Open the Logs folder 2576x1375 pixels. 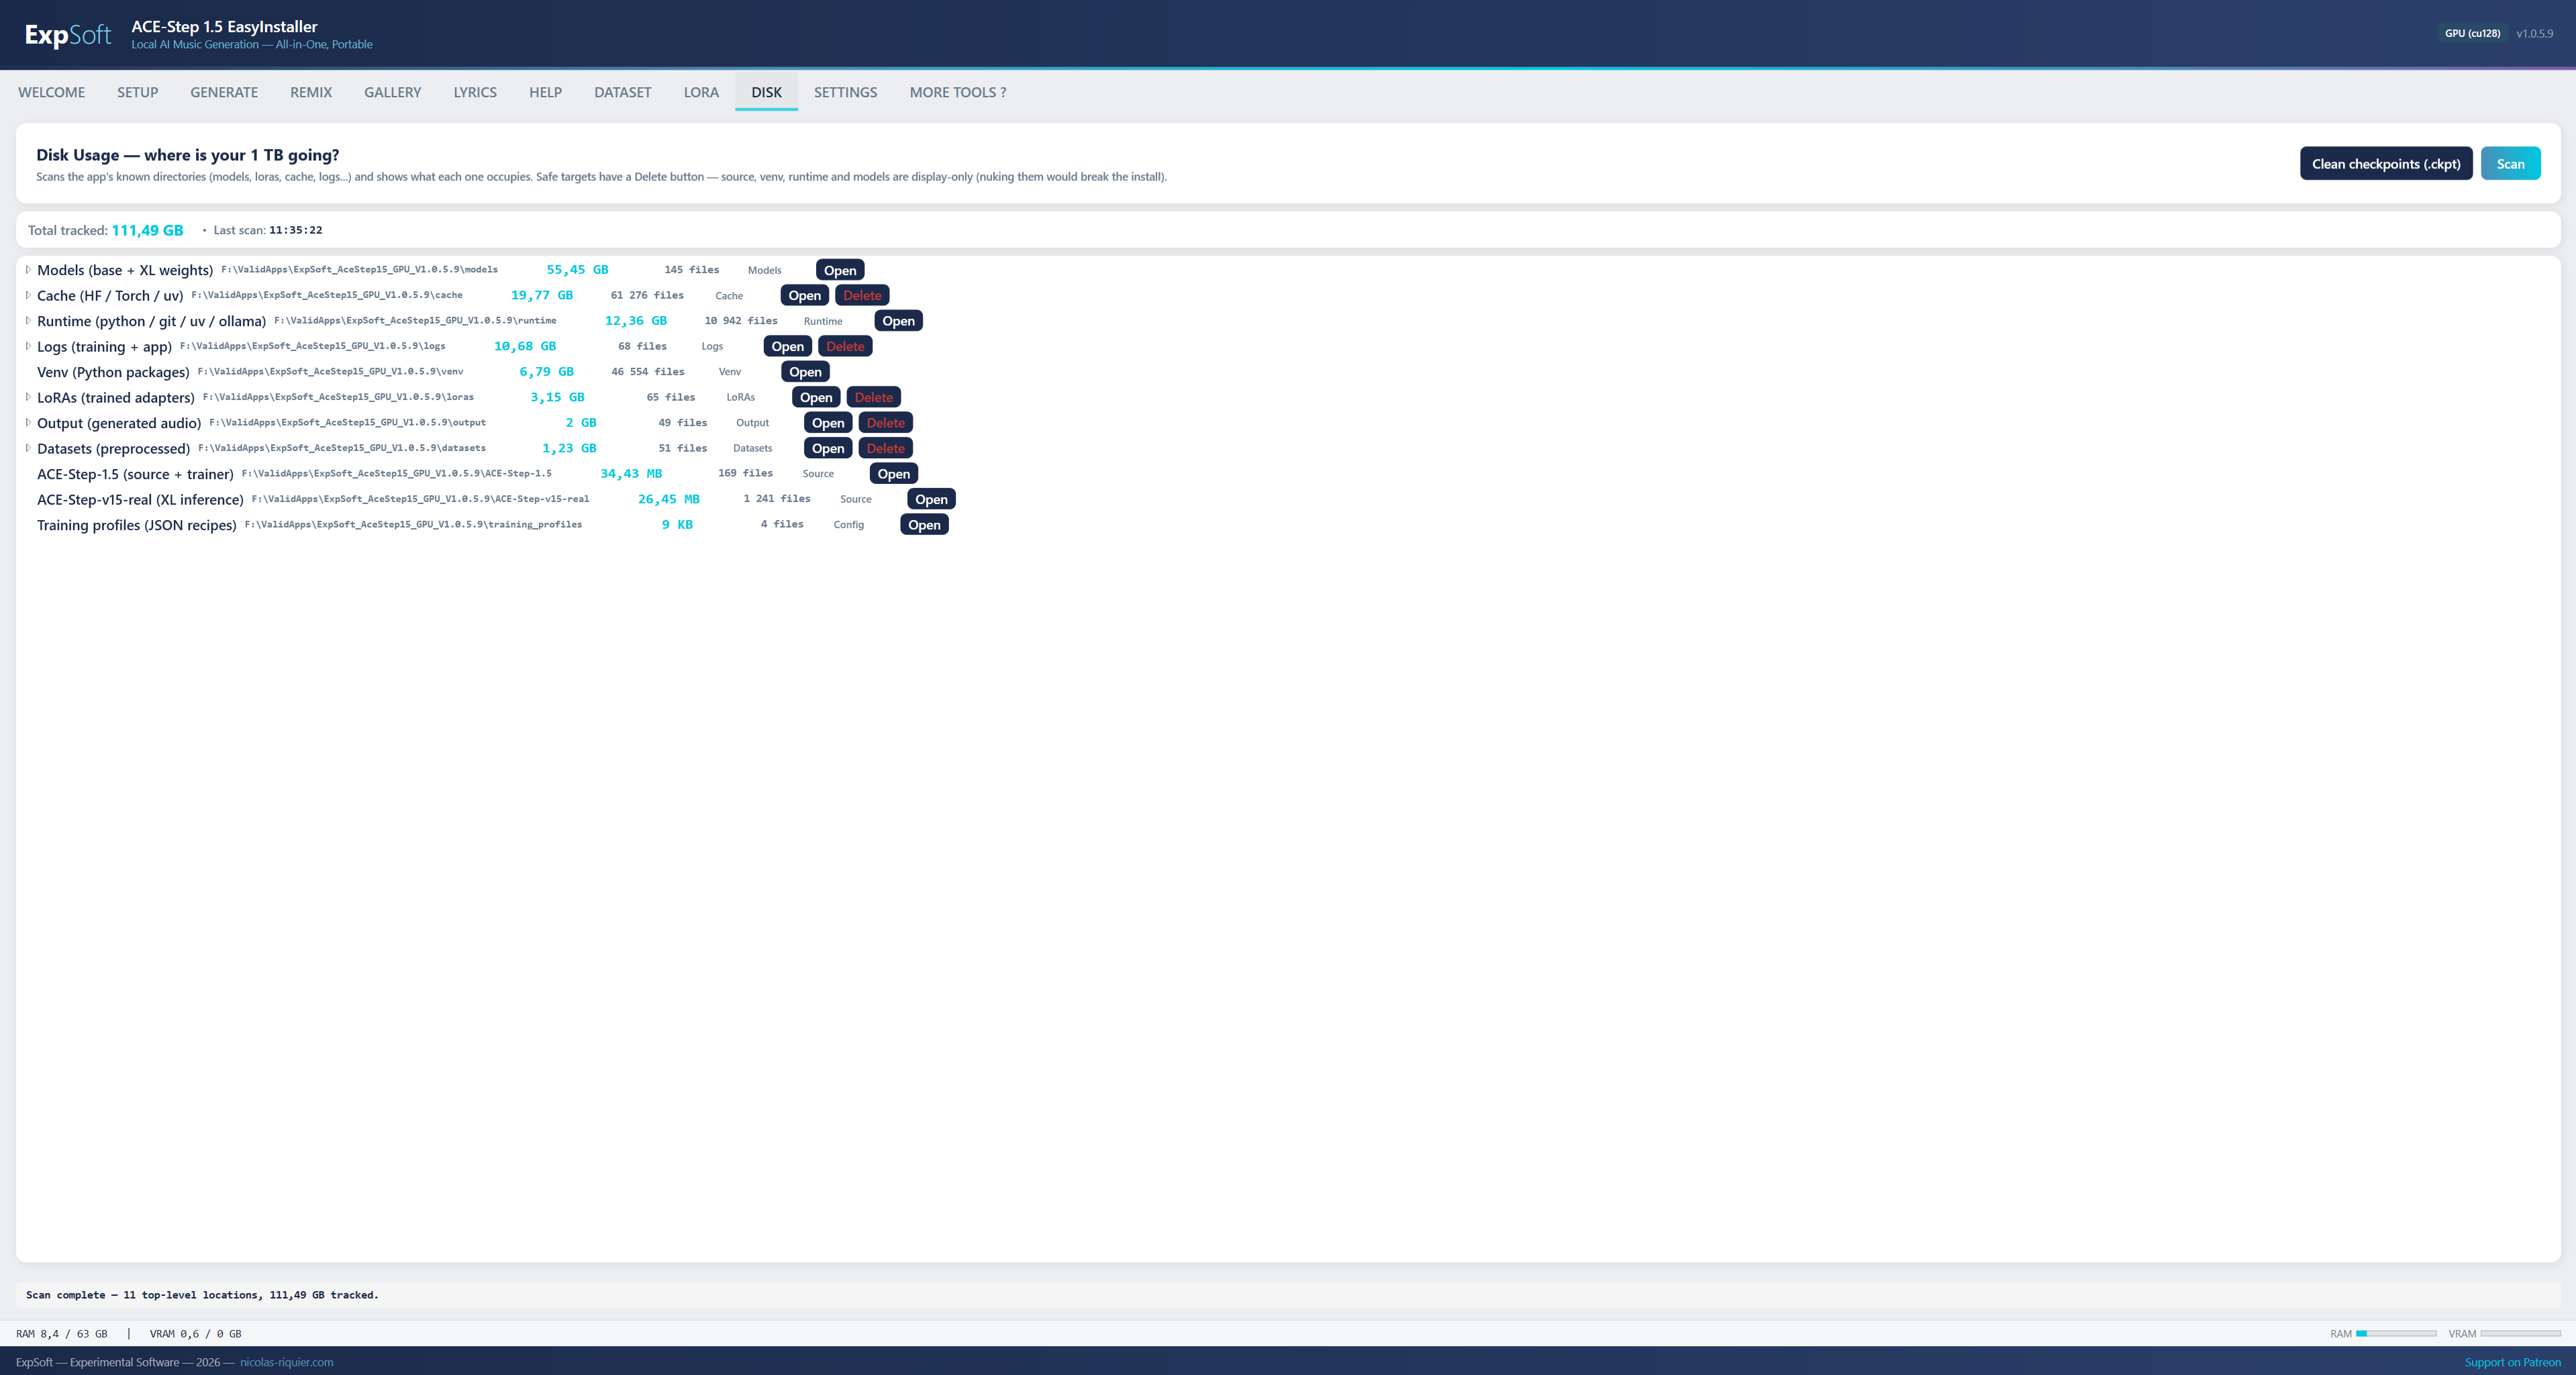[787, 346]
